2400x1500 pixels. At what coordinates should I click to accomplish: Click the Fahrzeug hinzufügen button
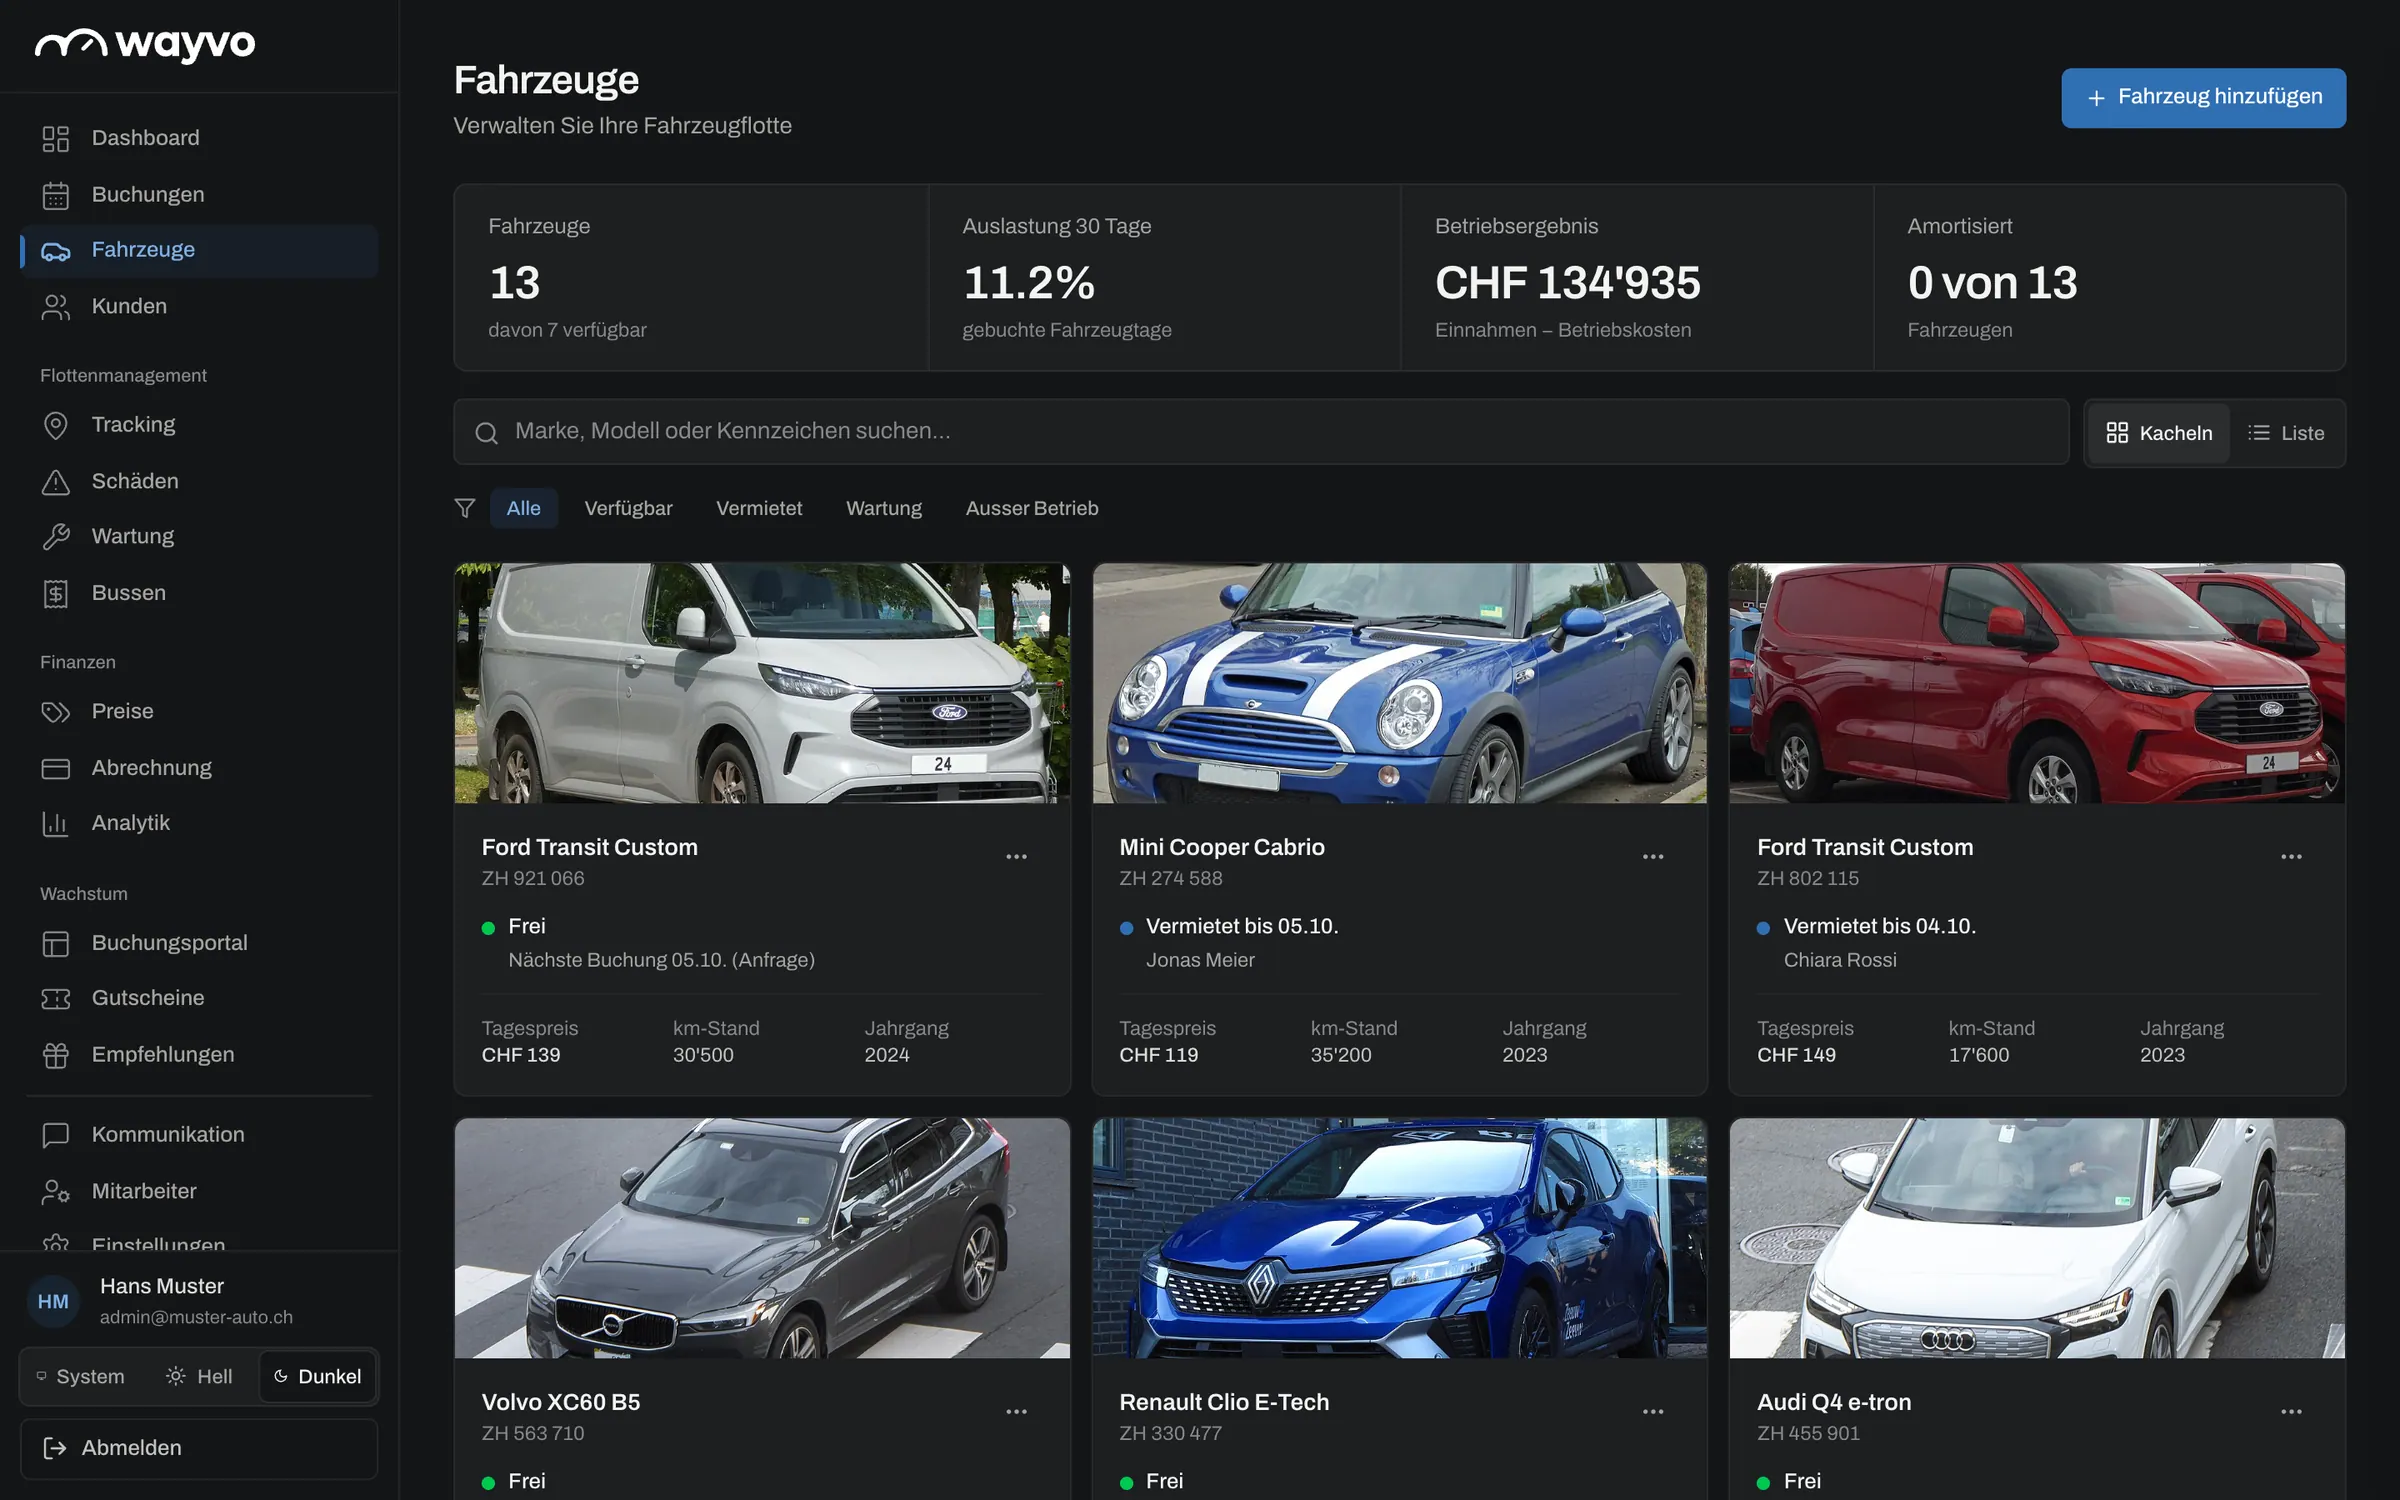point(2204,98)
